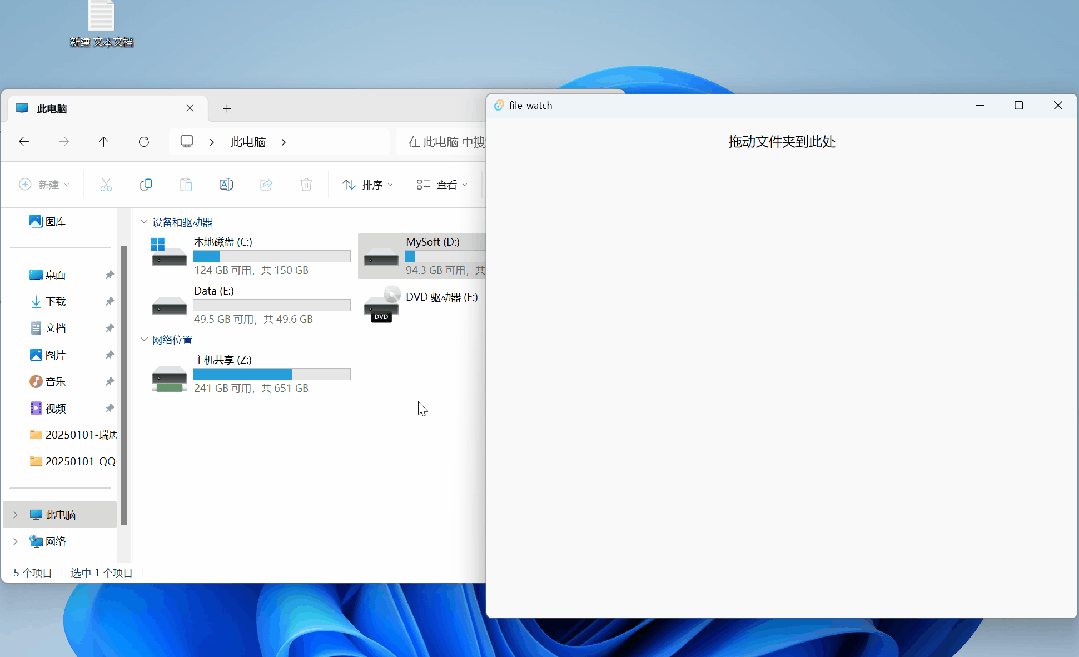
Task: Select the Delete trash icon
Action: click(306, 184)
